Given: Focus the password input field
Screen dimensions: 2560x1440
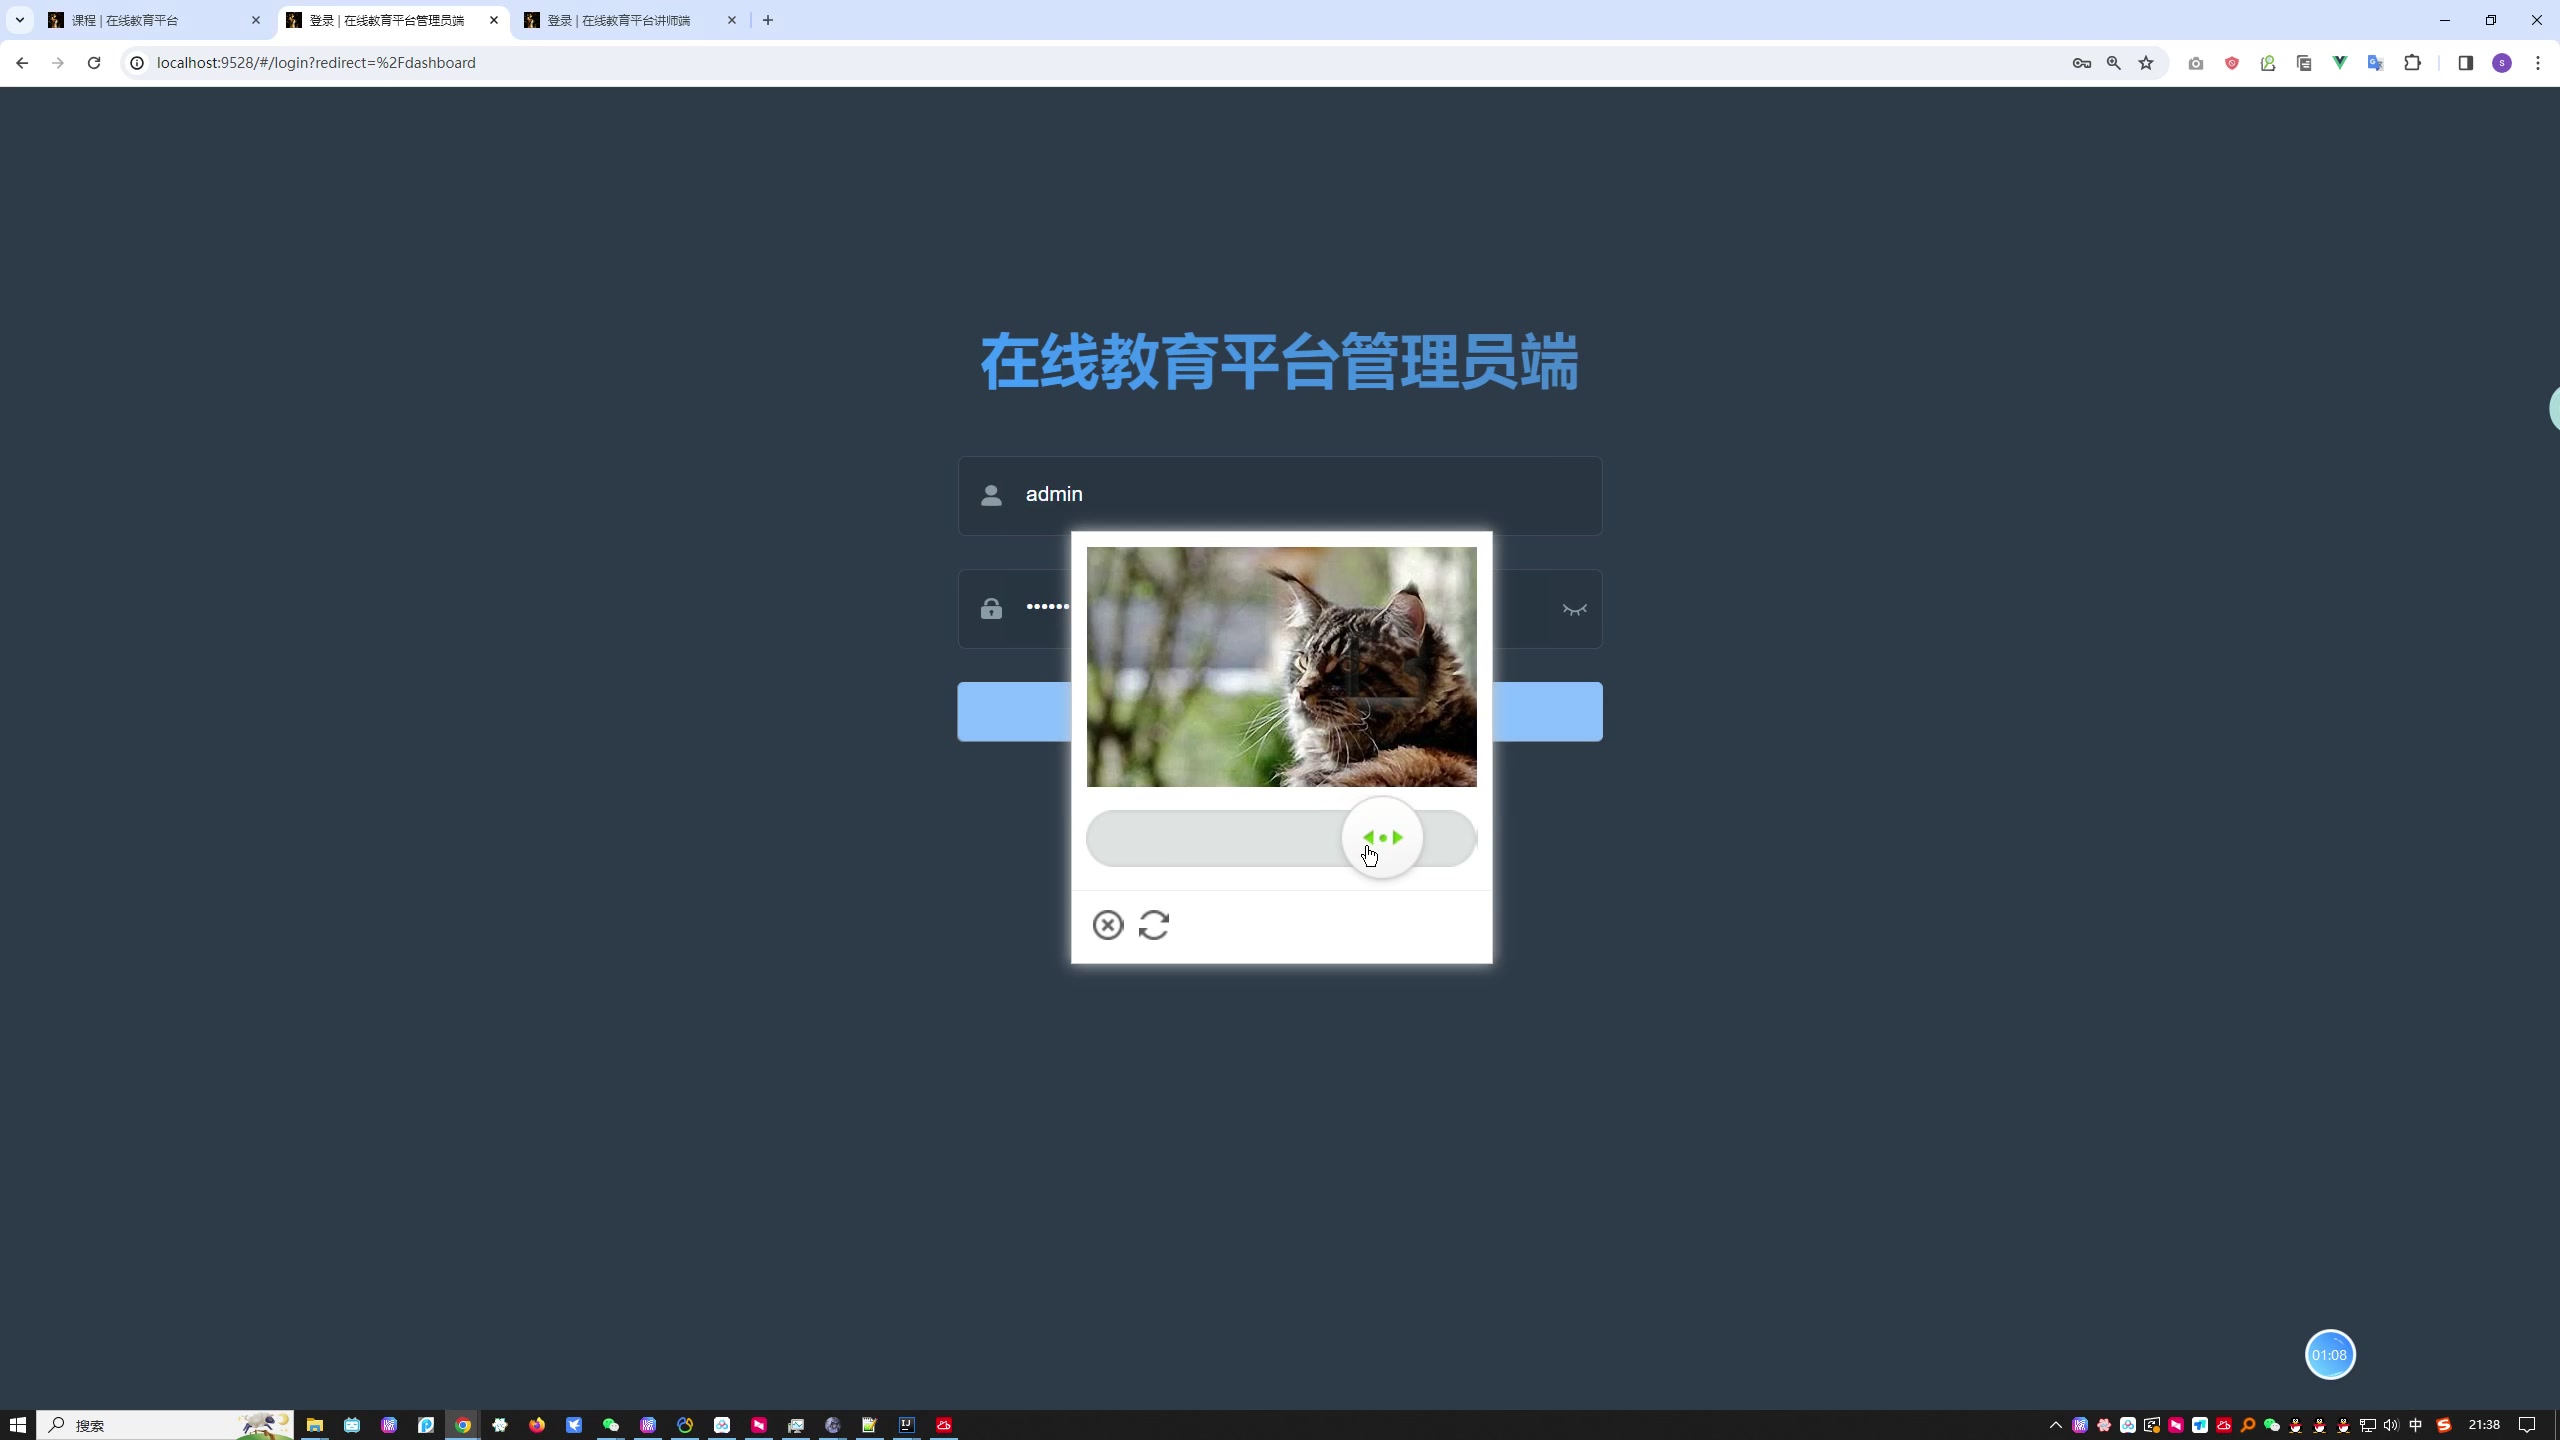Looking at the screenshot, I should point(1280,608).
